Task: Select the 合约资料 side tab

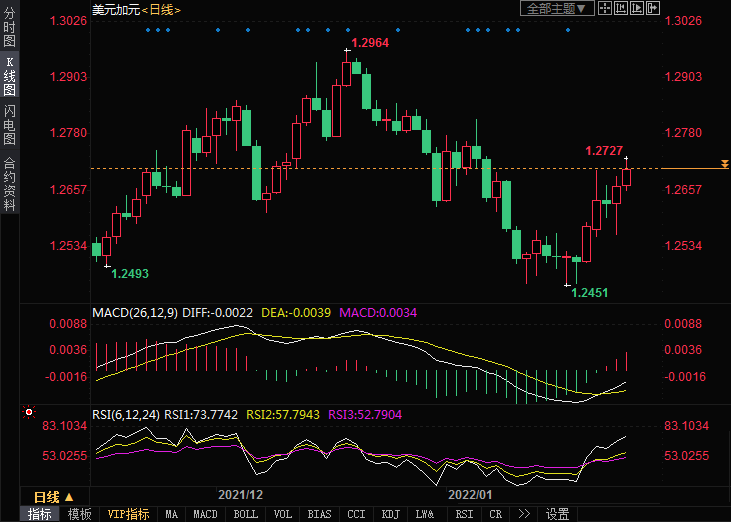Action: (9, 183)
